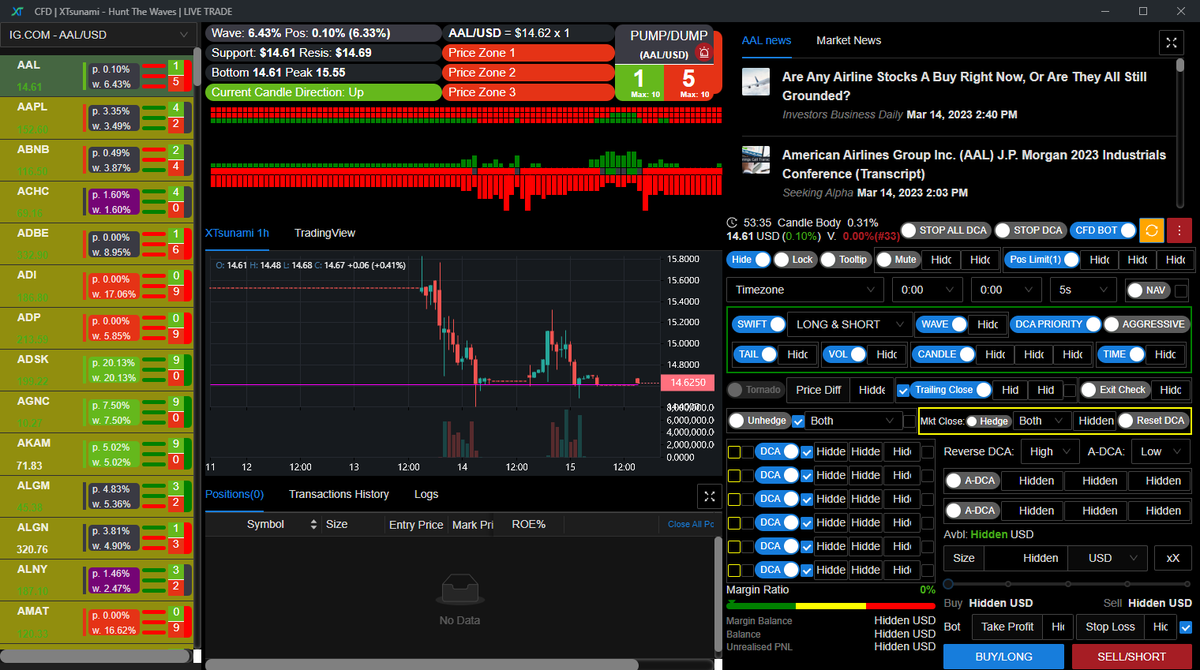Click the XTsunami app logo

pyautogui.click(x=18, y=11)
